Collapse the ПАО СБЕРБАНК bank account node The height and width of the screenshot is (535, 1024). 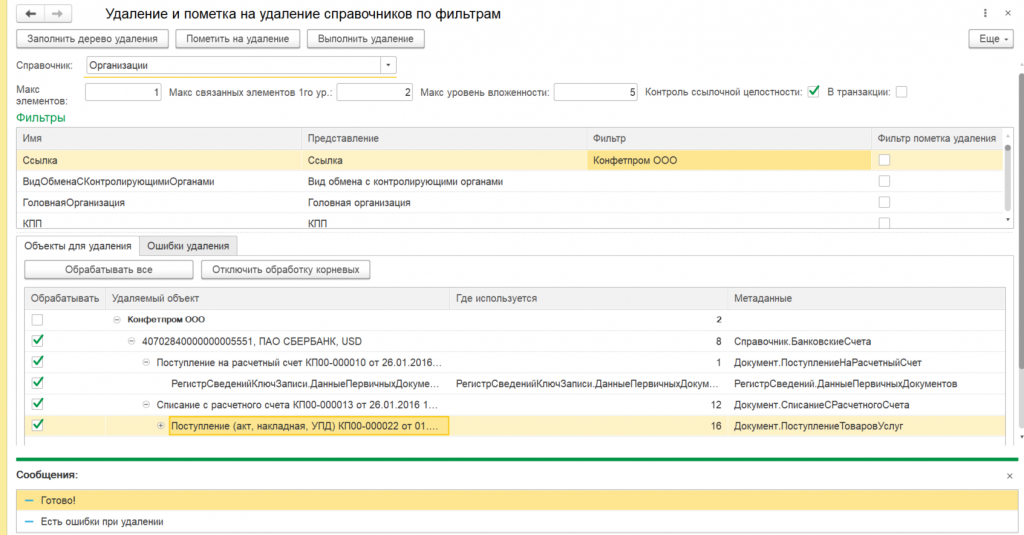click(132, 341)
